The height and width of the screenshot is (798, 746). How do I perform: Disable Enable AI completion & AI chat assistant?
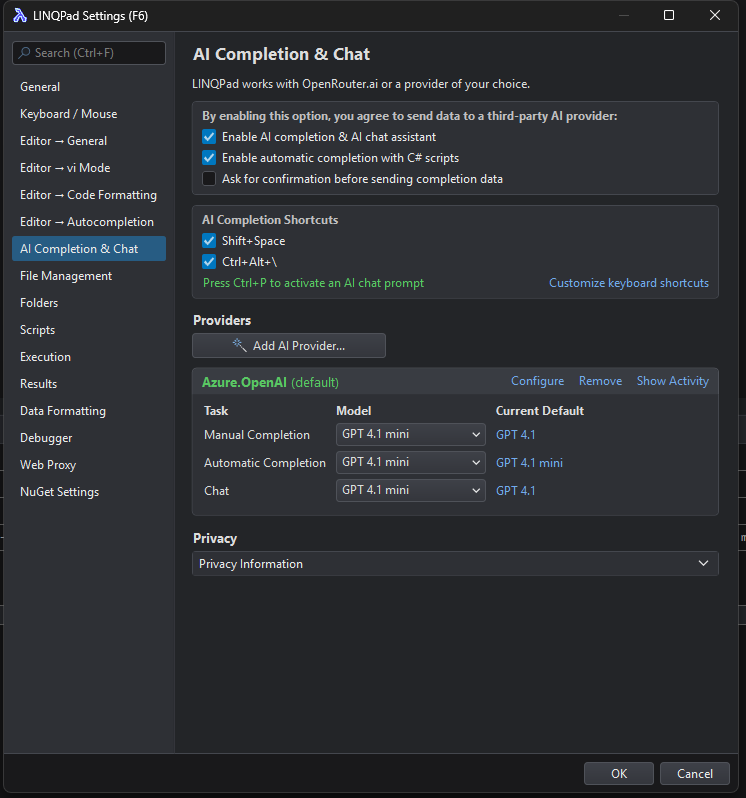pos(209,137)
